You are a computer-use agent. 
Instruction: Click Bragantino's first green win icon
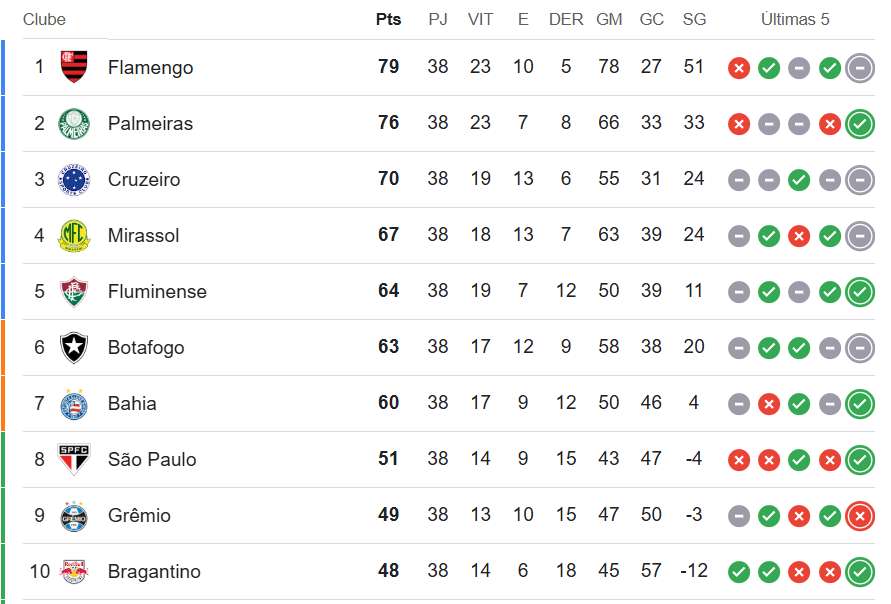tap(739, 572)
